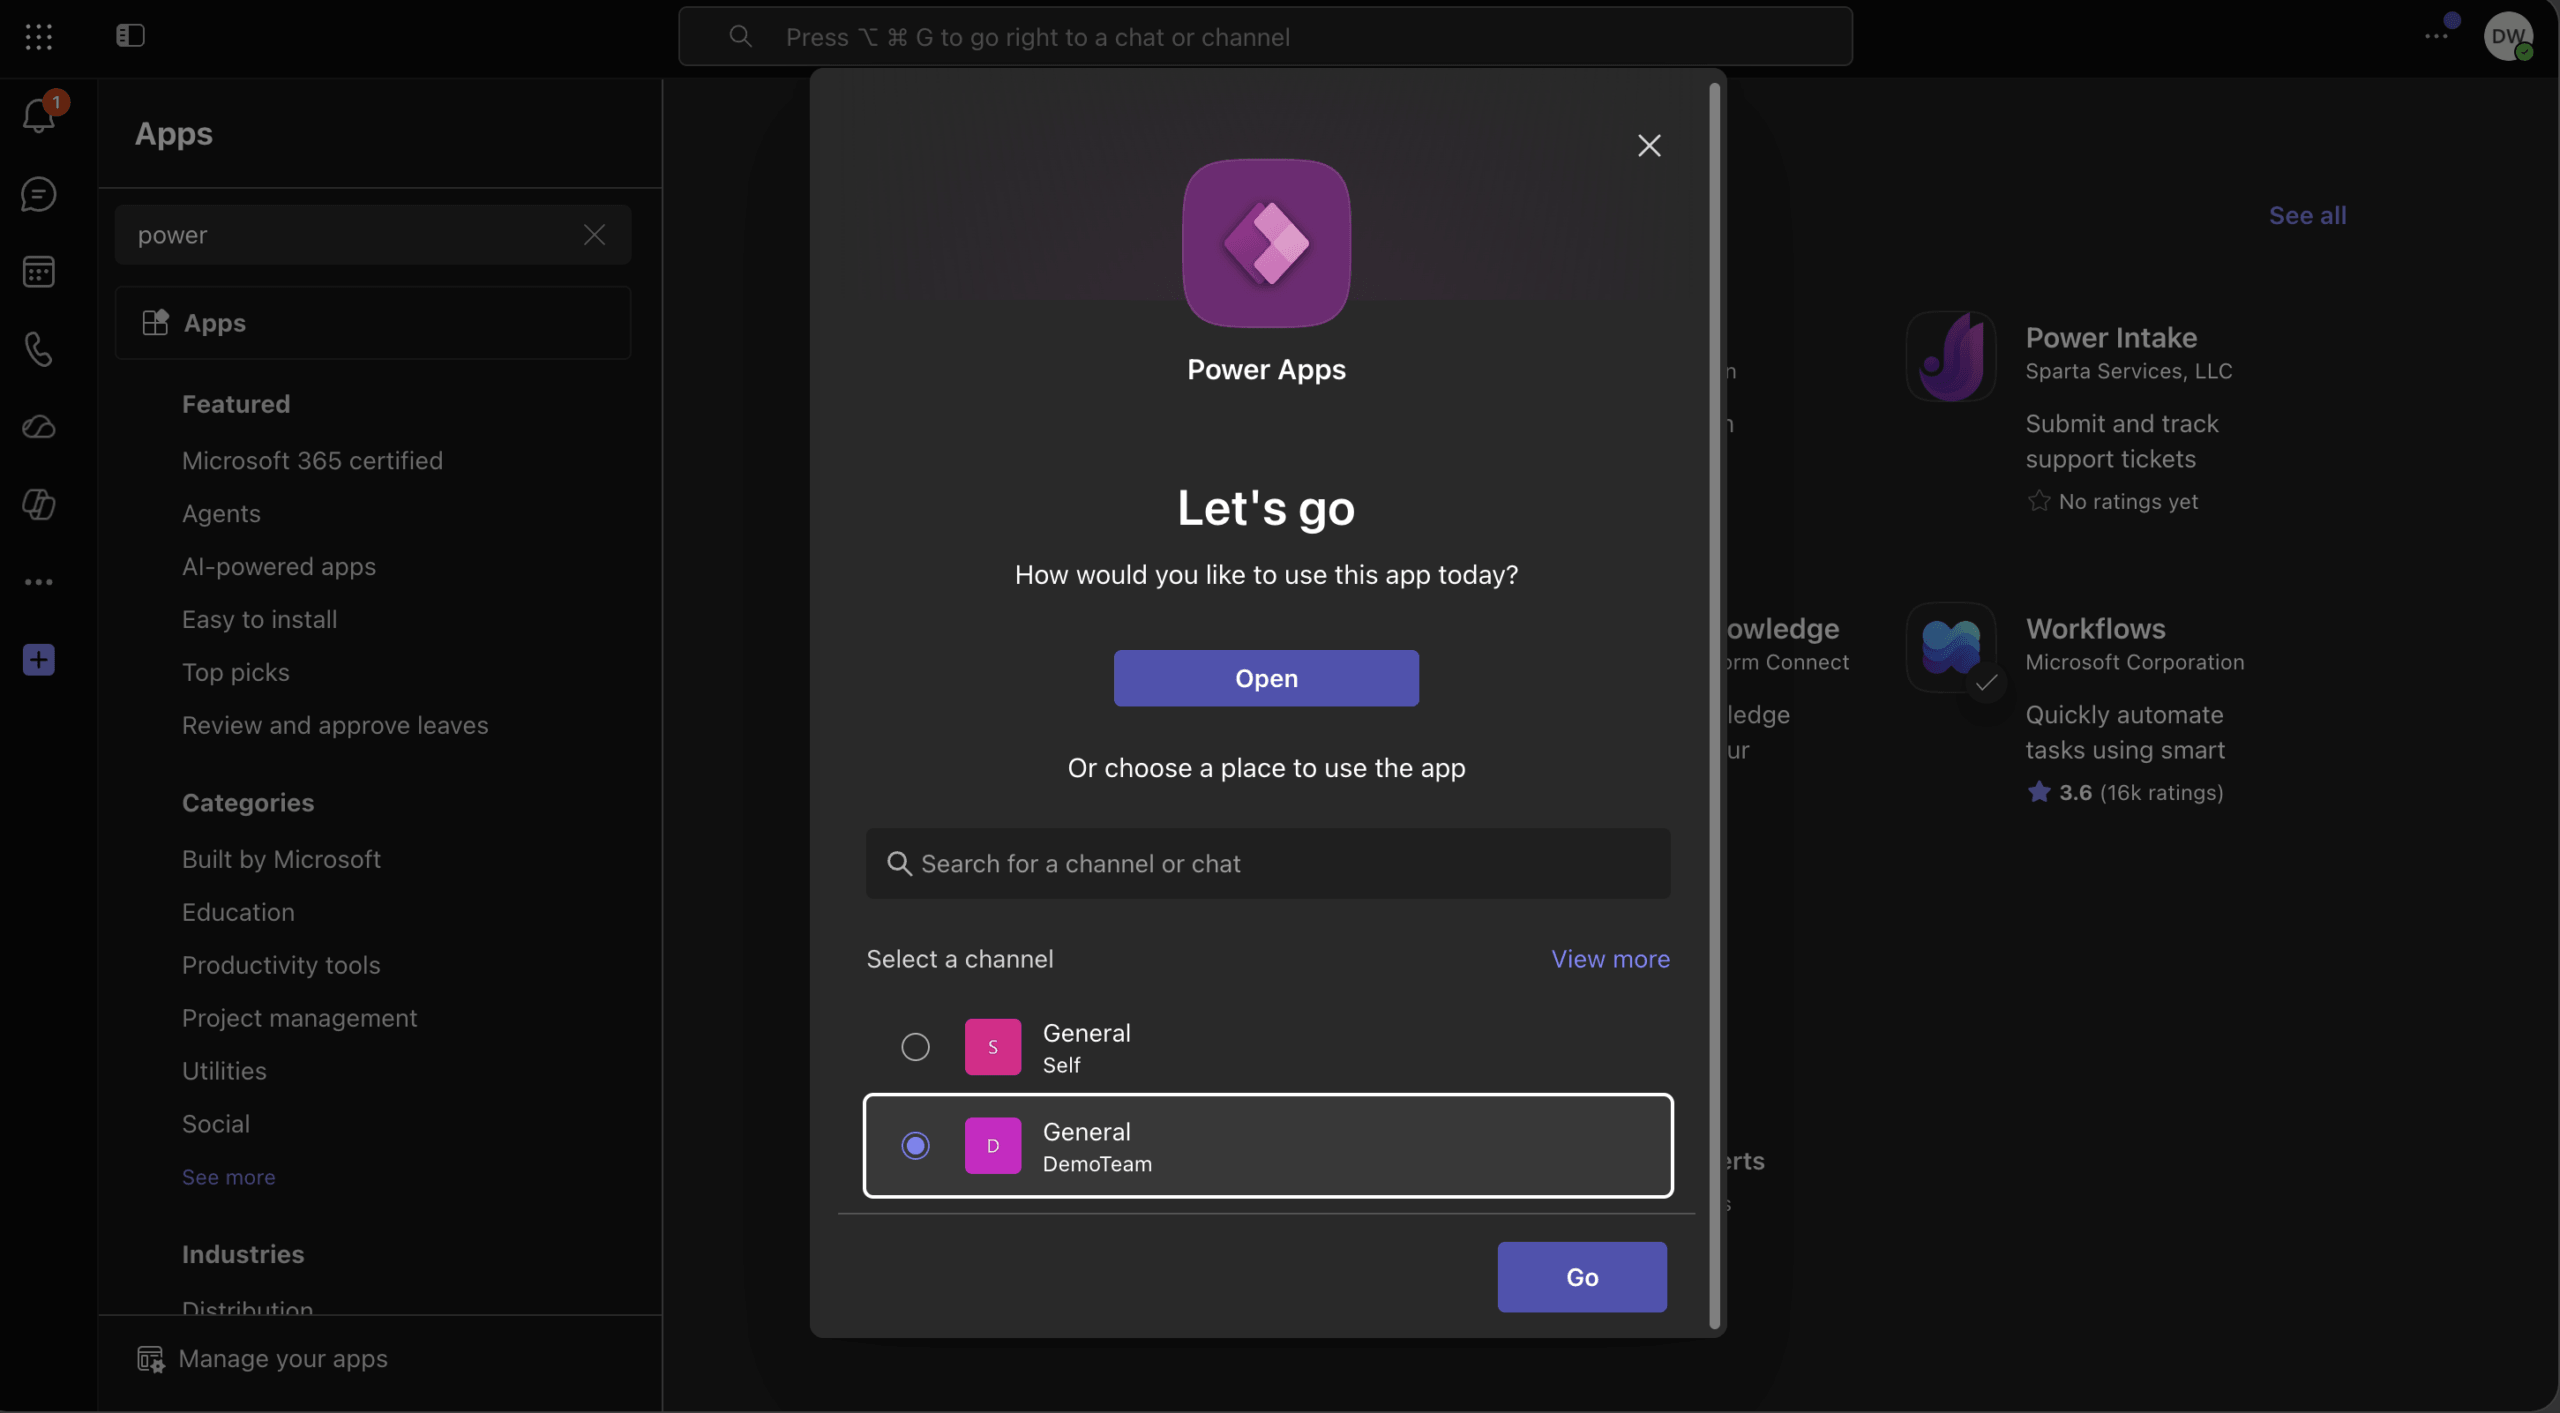This screenshot has height=1413, width=2560.
Task: Select the Apps section tab
Action: pos(373,323)
